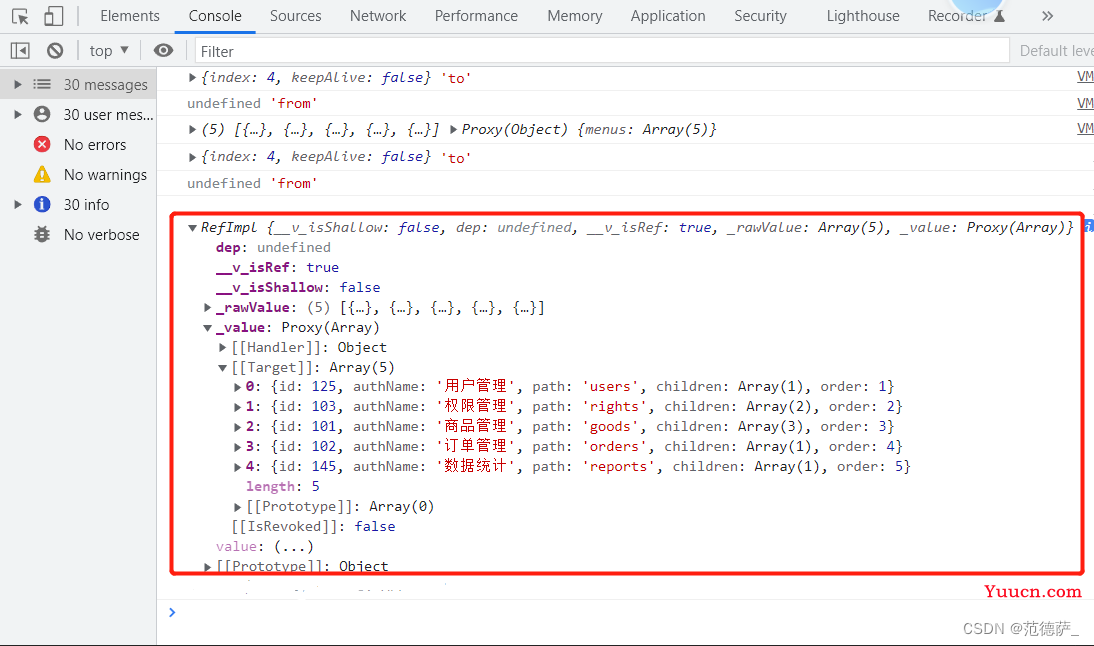The width and height of the screenshot is (1094, 646).
Task: Invoke the value: (...) getter
Action: click(x=294, y=547)
